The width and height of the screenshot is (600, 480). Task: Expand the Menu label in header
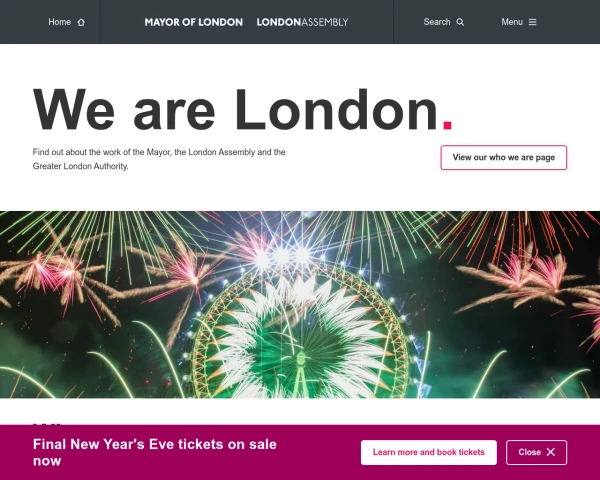[512, 22]
